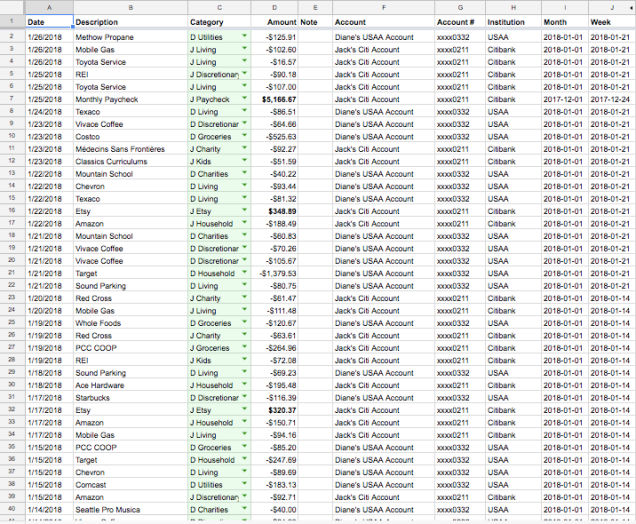Screen dimensions: 636x524
Task: Select the 1/24/2018 date cell
Action: click(49, 112)
